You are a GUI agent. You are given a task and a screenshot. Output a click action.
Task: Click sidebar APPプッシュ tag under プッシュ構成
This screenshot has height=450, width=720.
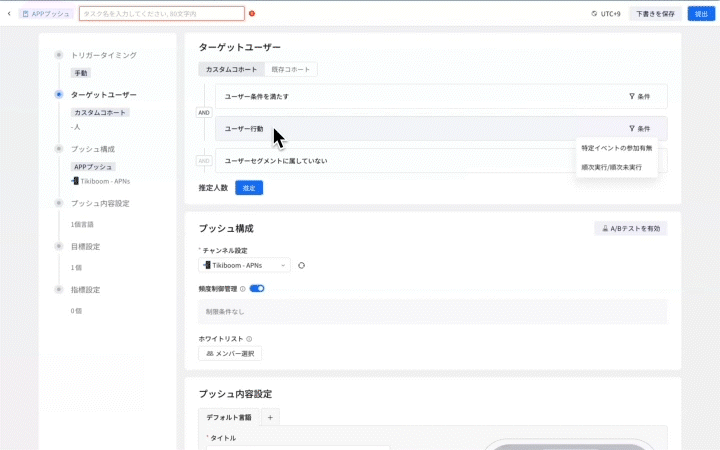click(x=93, y=167)
